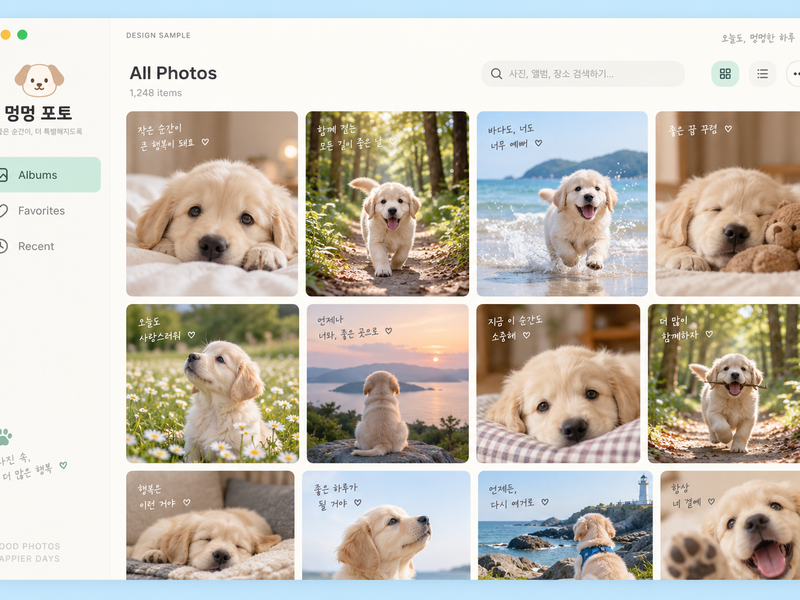
Task: Open the Albums section
Action: [50, 175]
